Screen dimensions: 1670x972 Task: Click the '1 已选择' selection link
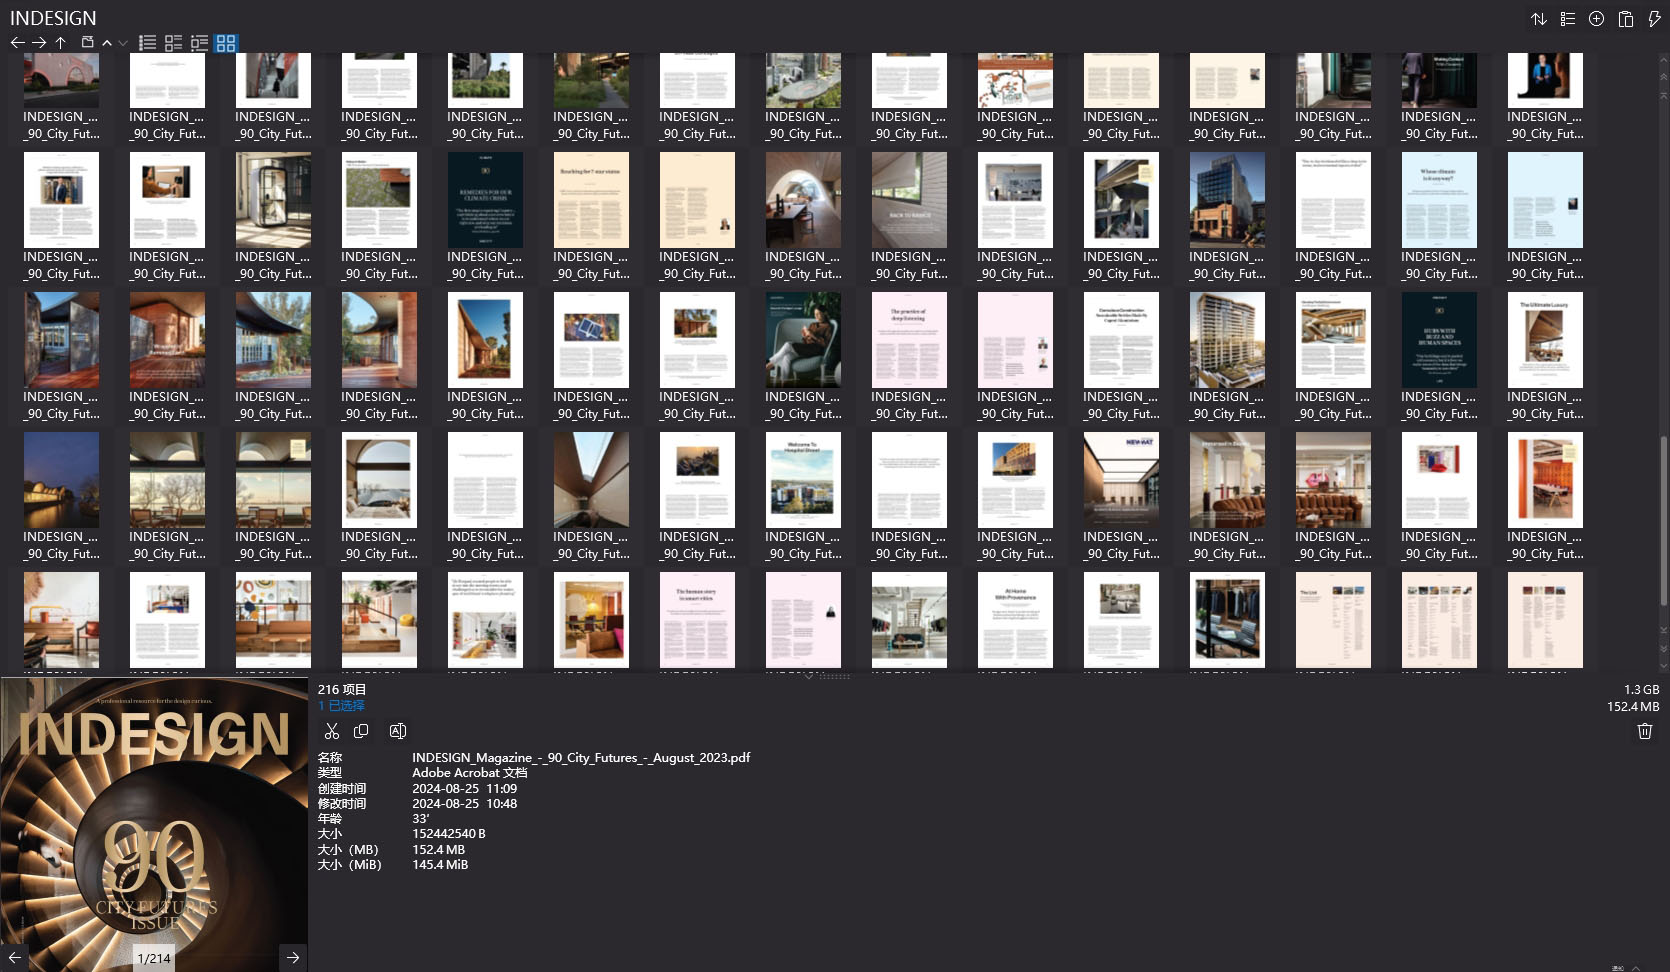341,706
